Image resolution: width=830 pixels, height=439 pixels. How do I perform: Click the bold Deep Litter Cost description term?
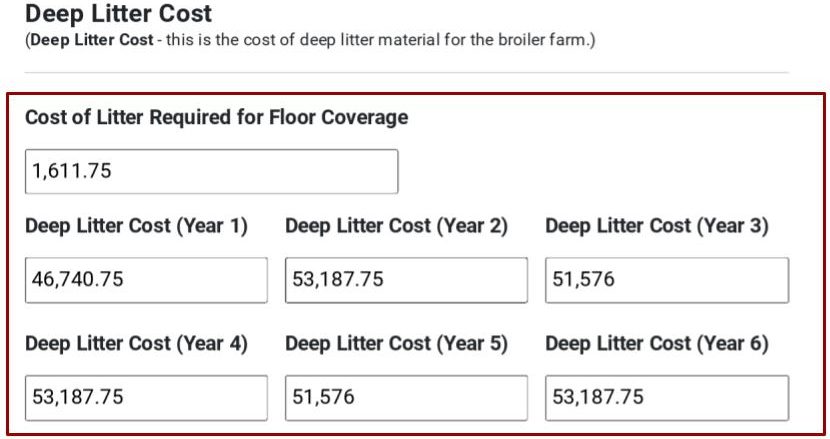[92, 40]
